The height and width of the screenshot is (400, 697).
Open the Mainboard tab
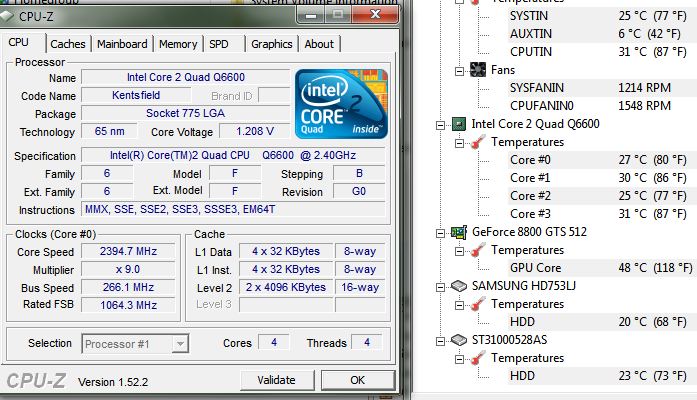[x=122, y=44]
